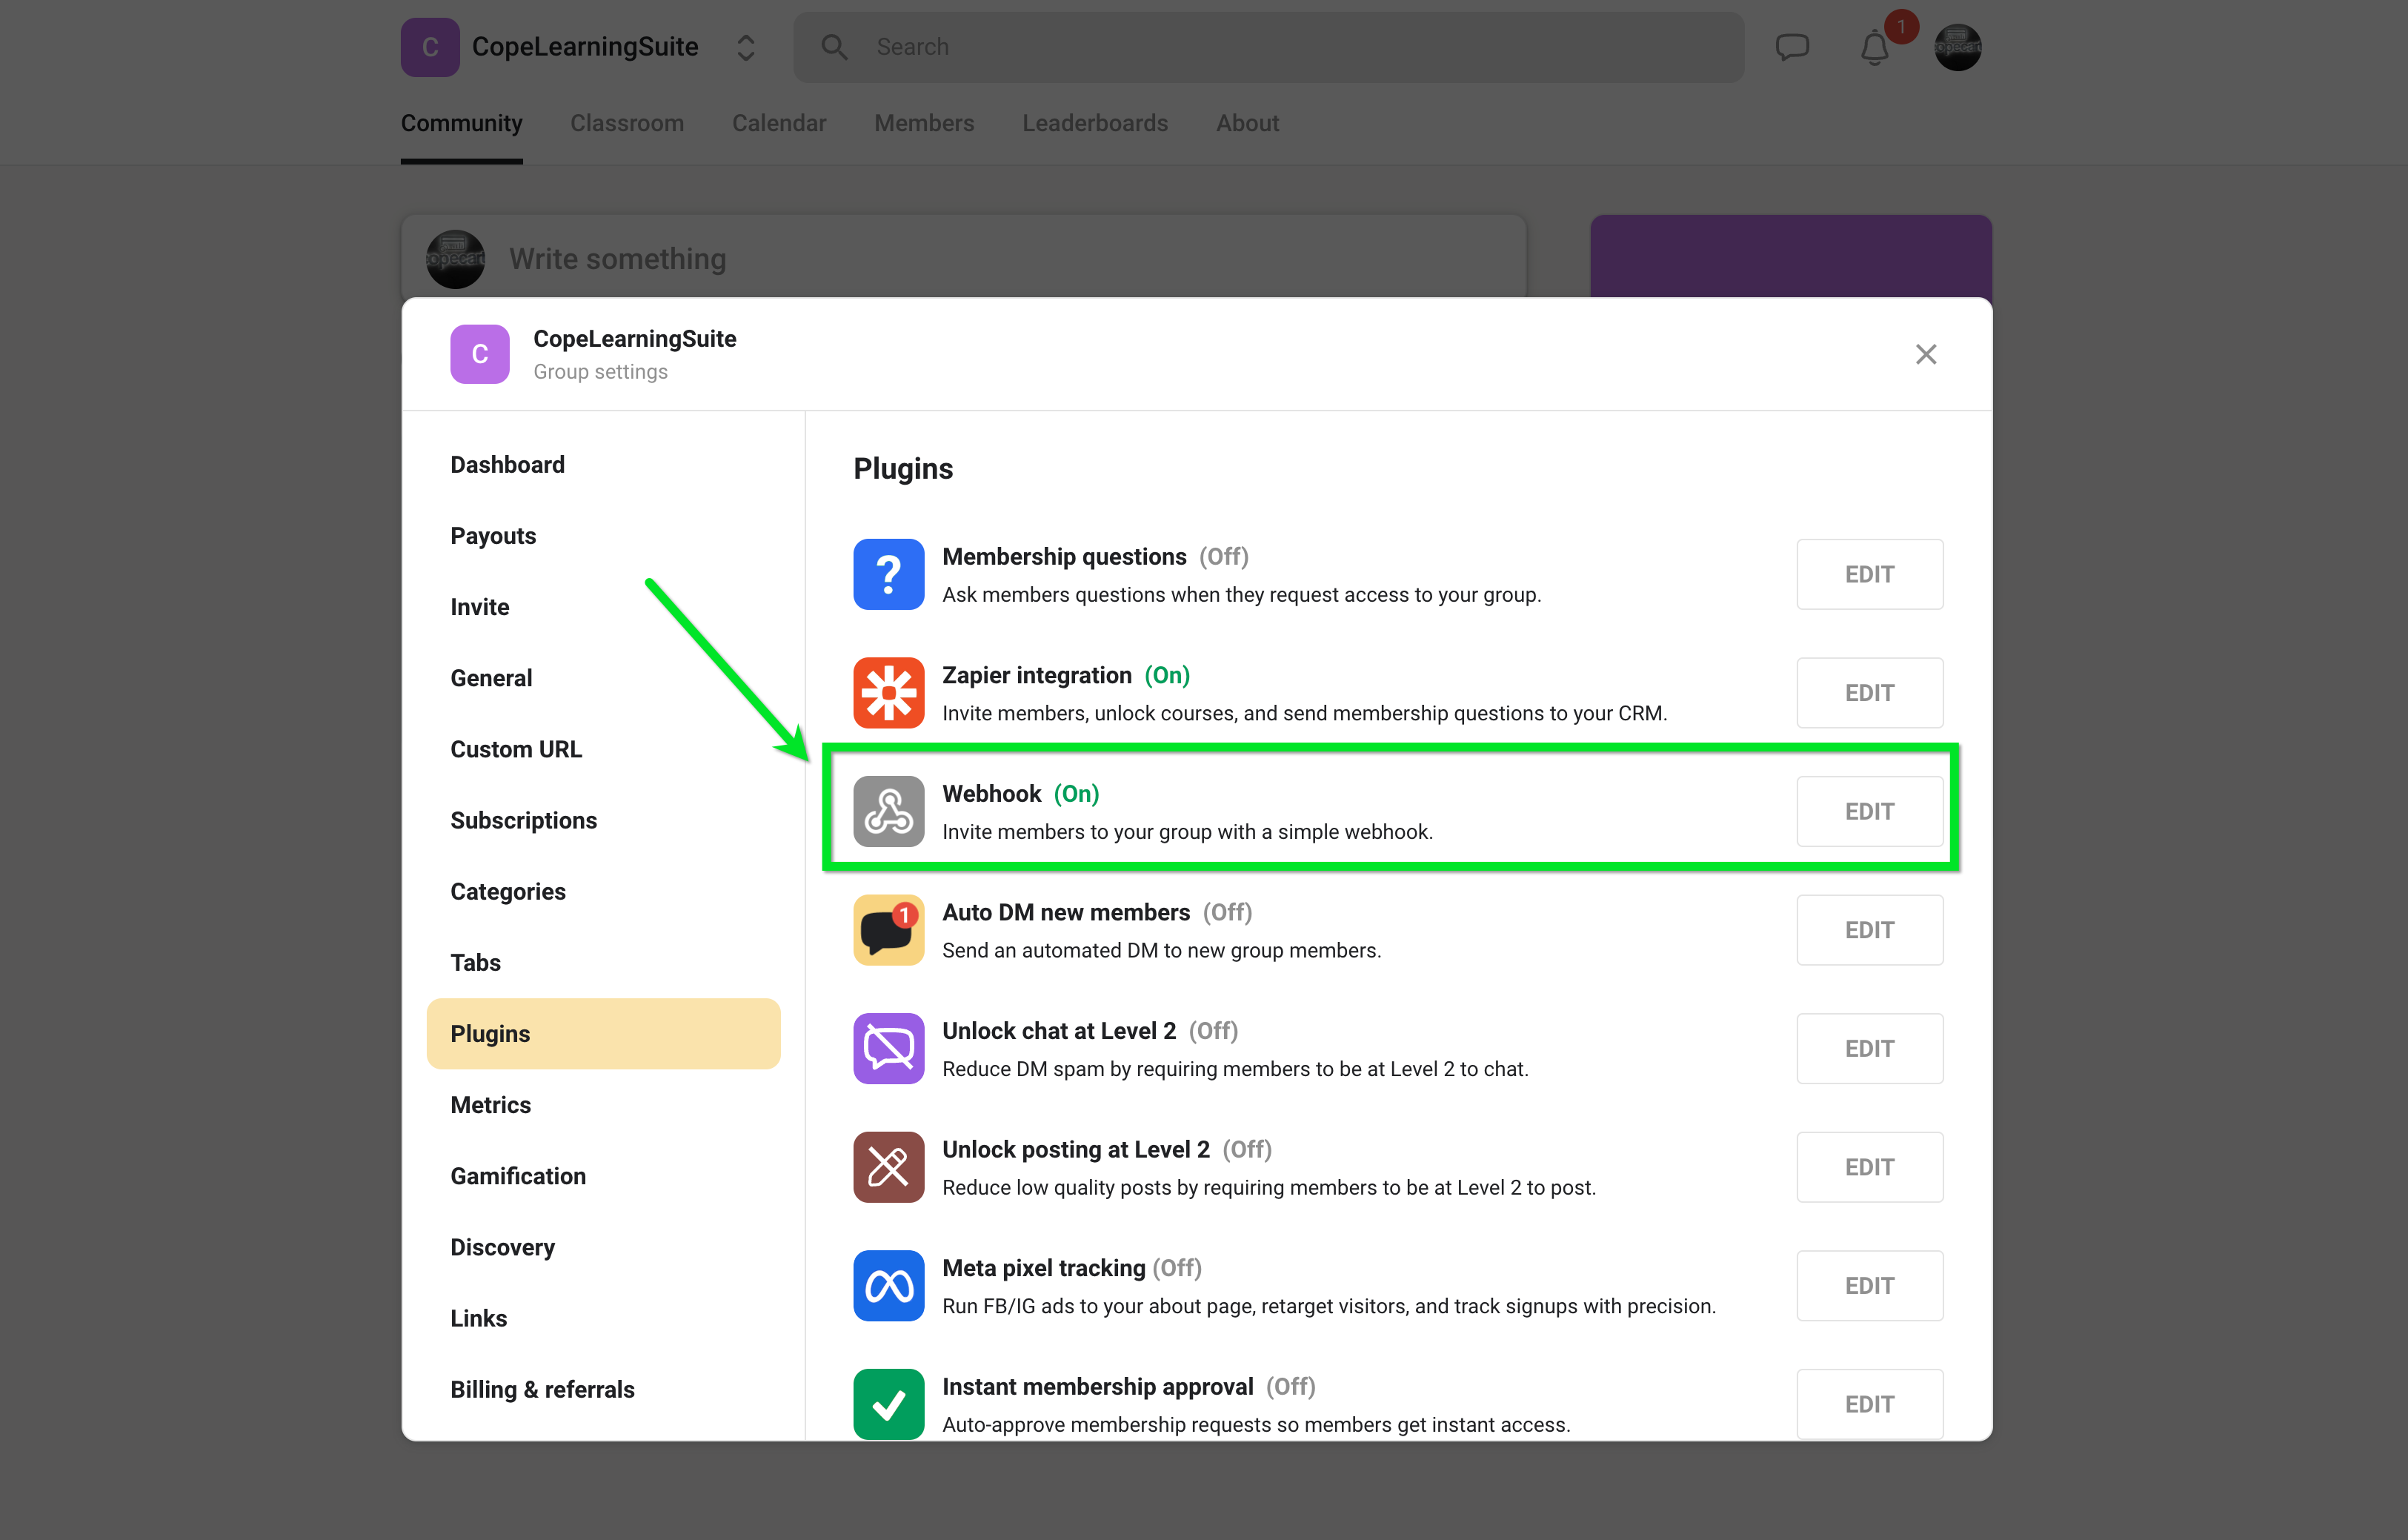Viewport: 2408px width, 1540px height.
Task: Click the Instant membership approval checkmark icon
Action: pyautogui.click(x=888, y=1404)
